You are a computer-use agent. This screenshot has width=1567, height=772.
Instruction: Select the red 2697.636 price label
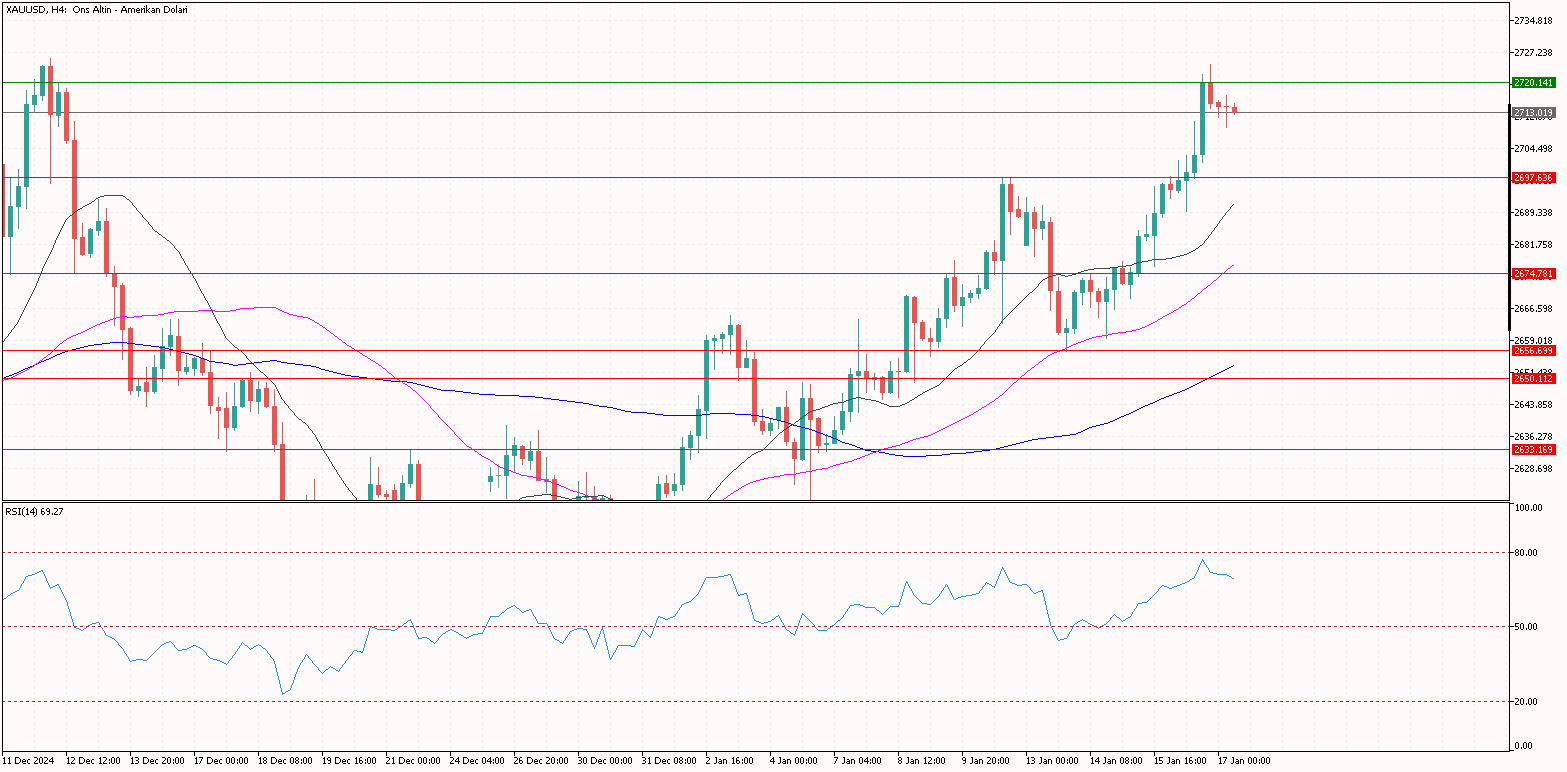(1533, 178)
